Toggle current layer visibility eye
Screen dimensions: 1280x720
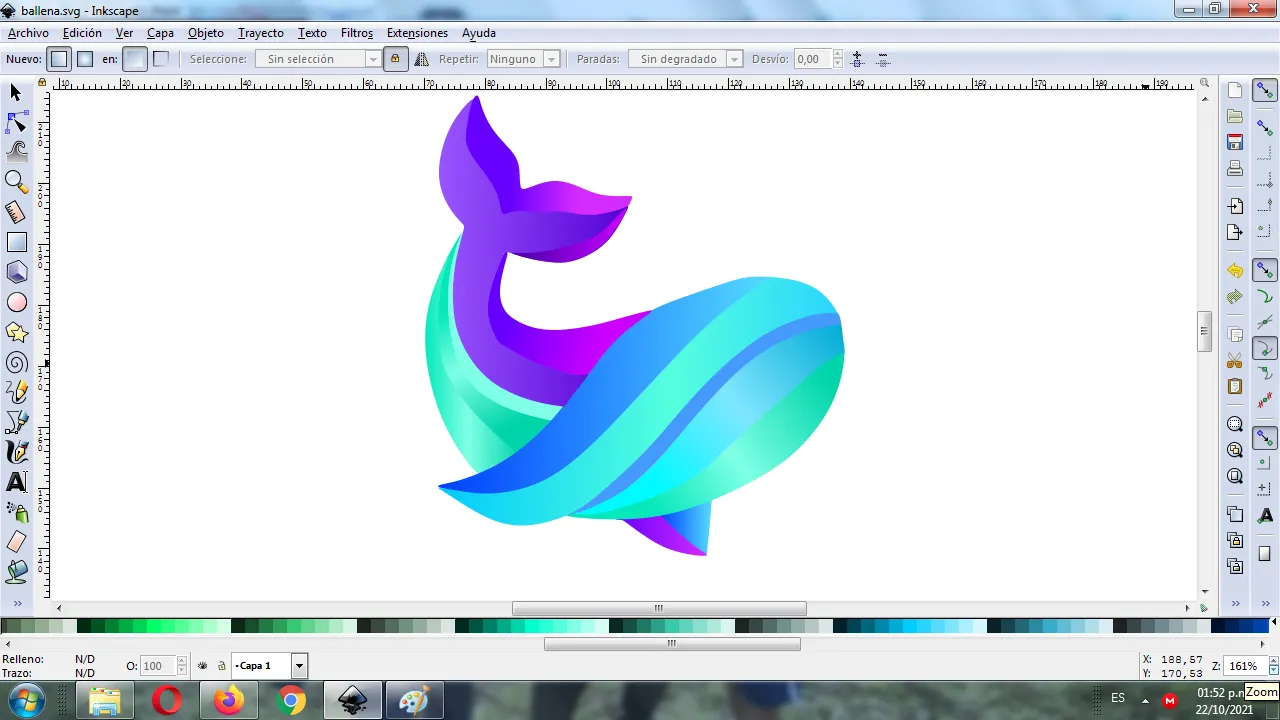203,666
